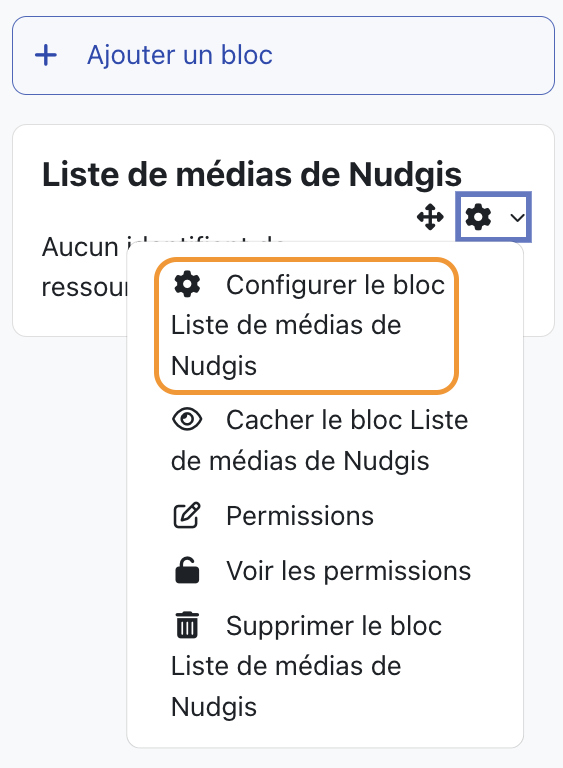Click the Nudgis line under Configurer le bloc
This screenshot has width=563, height=768.
click(214, 366)
